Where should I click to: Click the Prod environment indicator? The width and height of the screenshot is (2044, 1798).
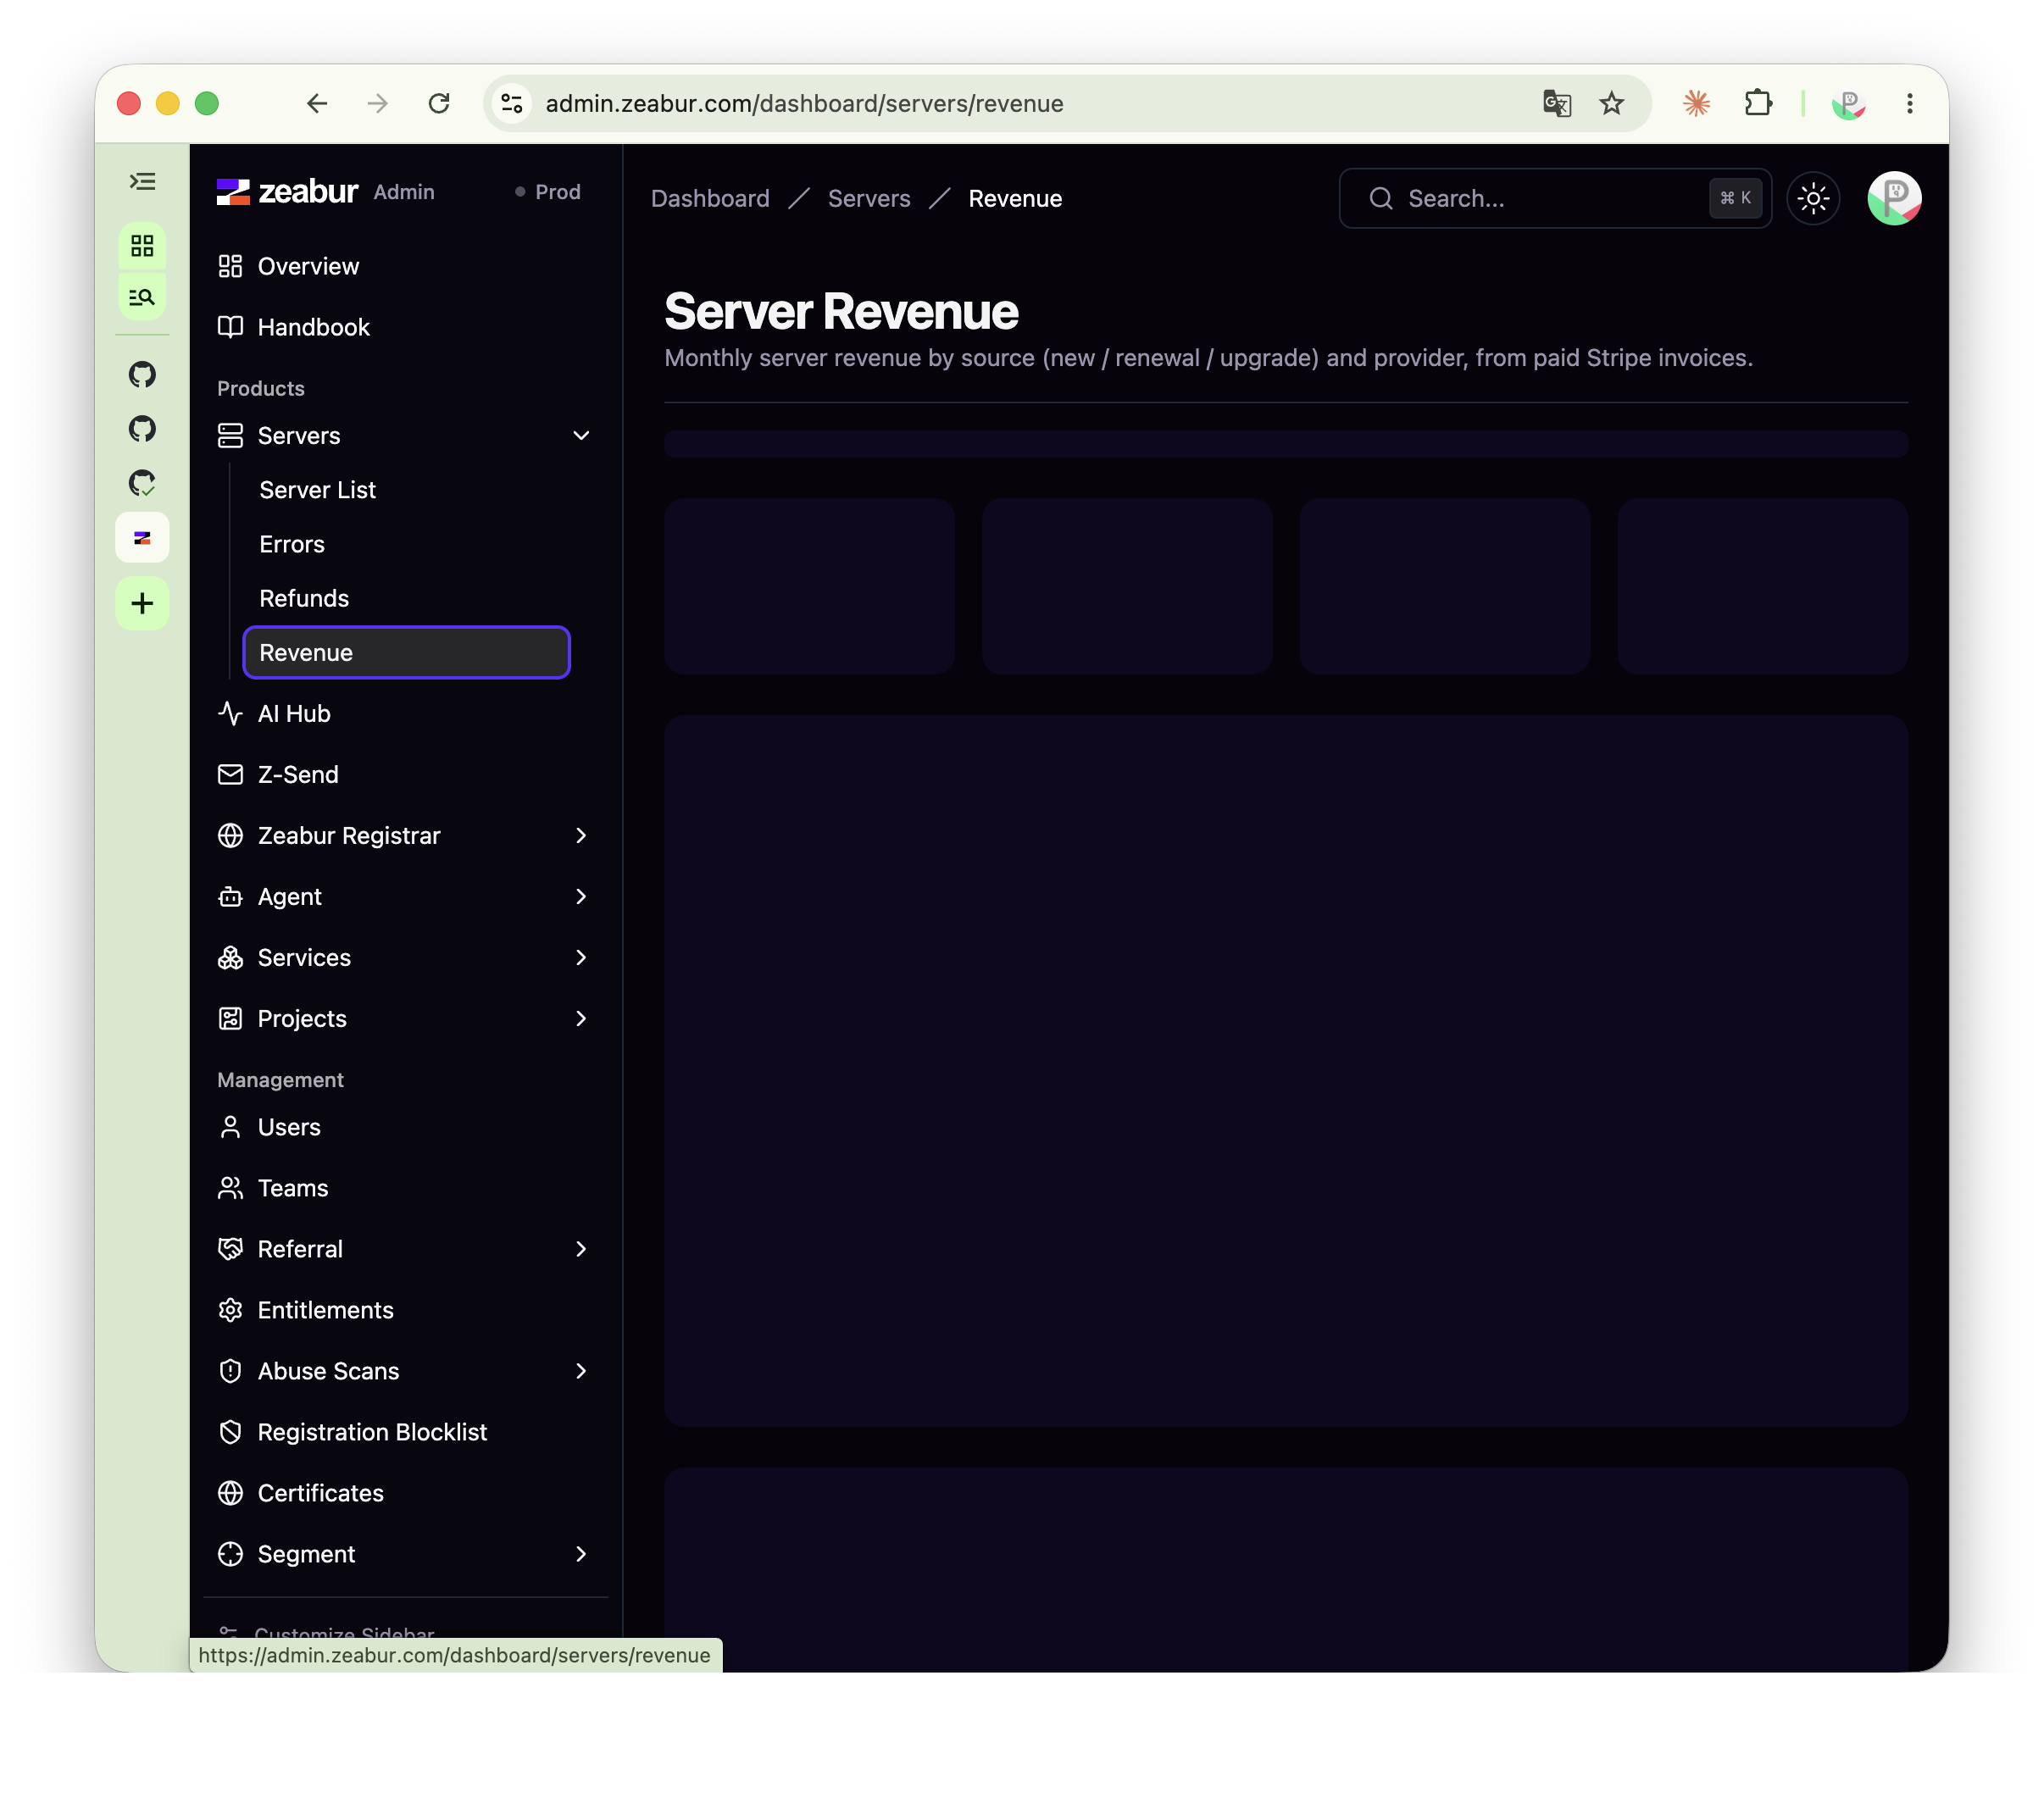point(548,191)
